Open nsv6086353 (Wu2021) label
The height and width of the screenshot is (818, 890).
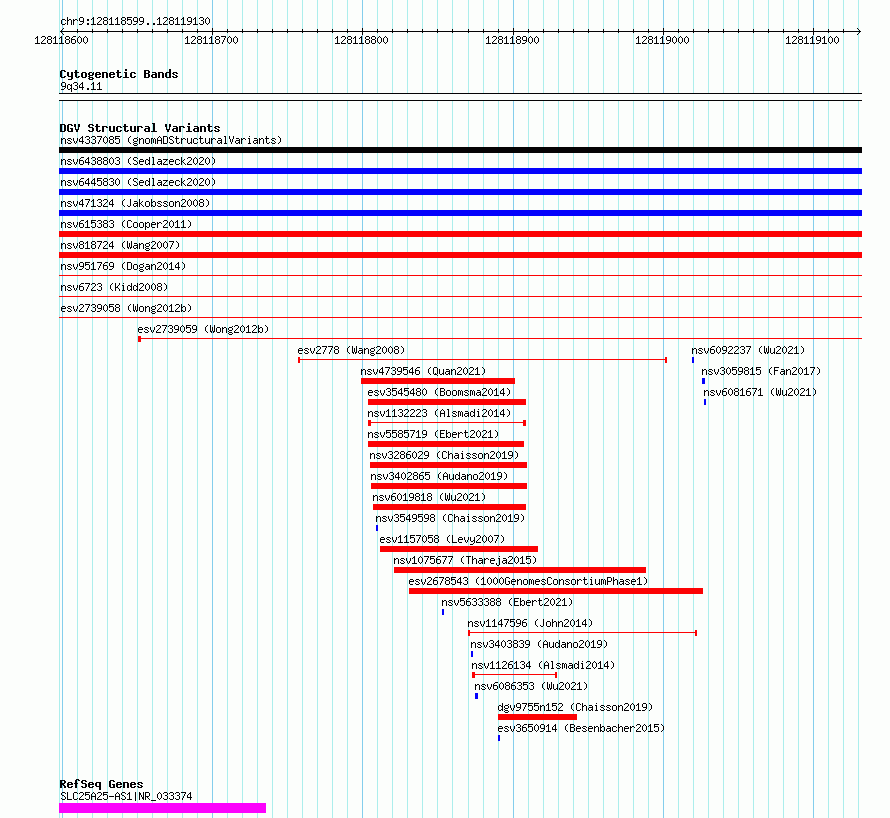point(531,686)
